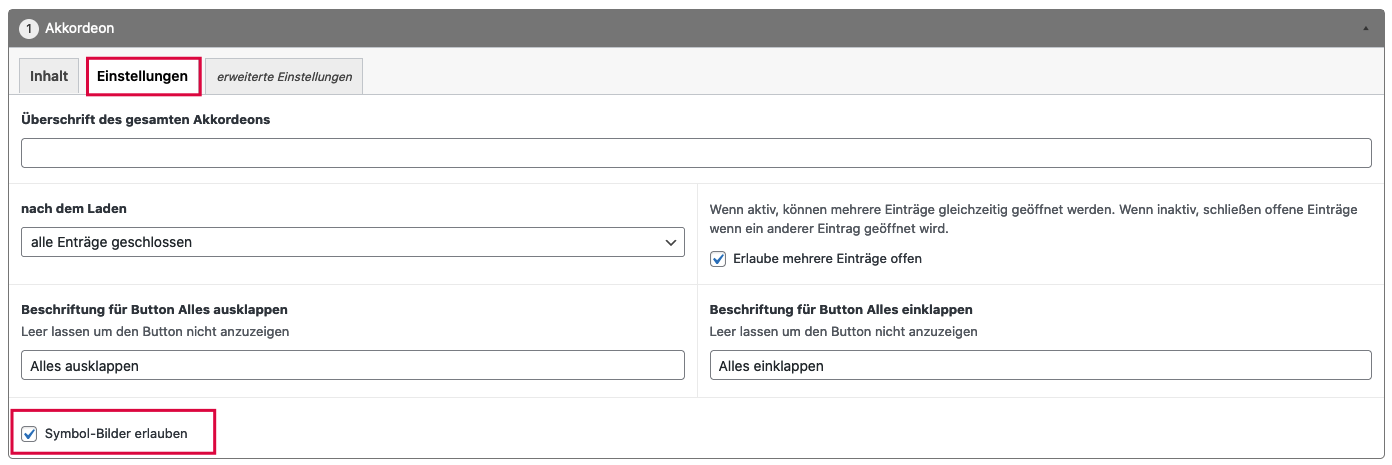This screenshot has width=1392, height=465.
Task: Click the 'nach dem Laden' label
Action: pyautogui.click(x=73, y=209)
